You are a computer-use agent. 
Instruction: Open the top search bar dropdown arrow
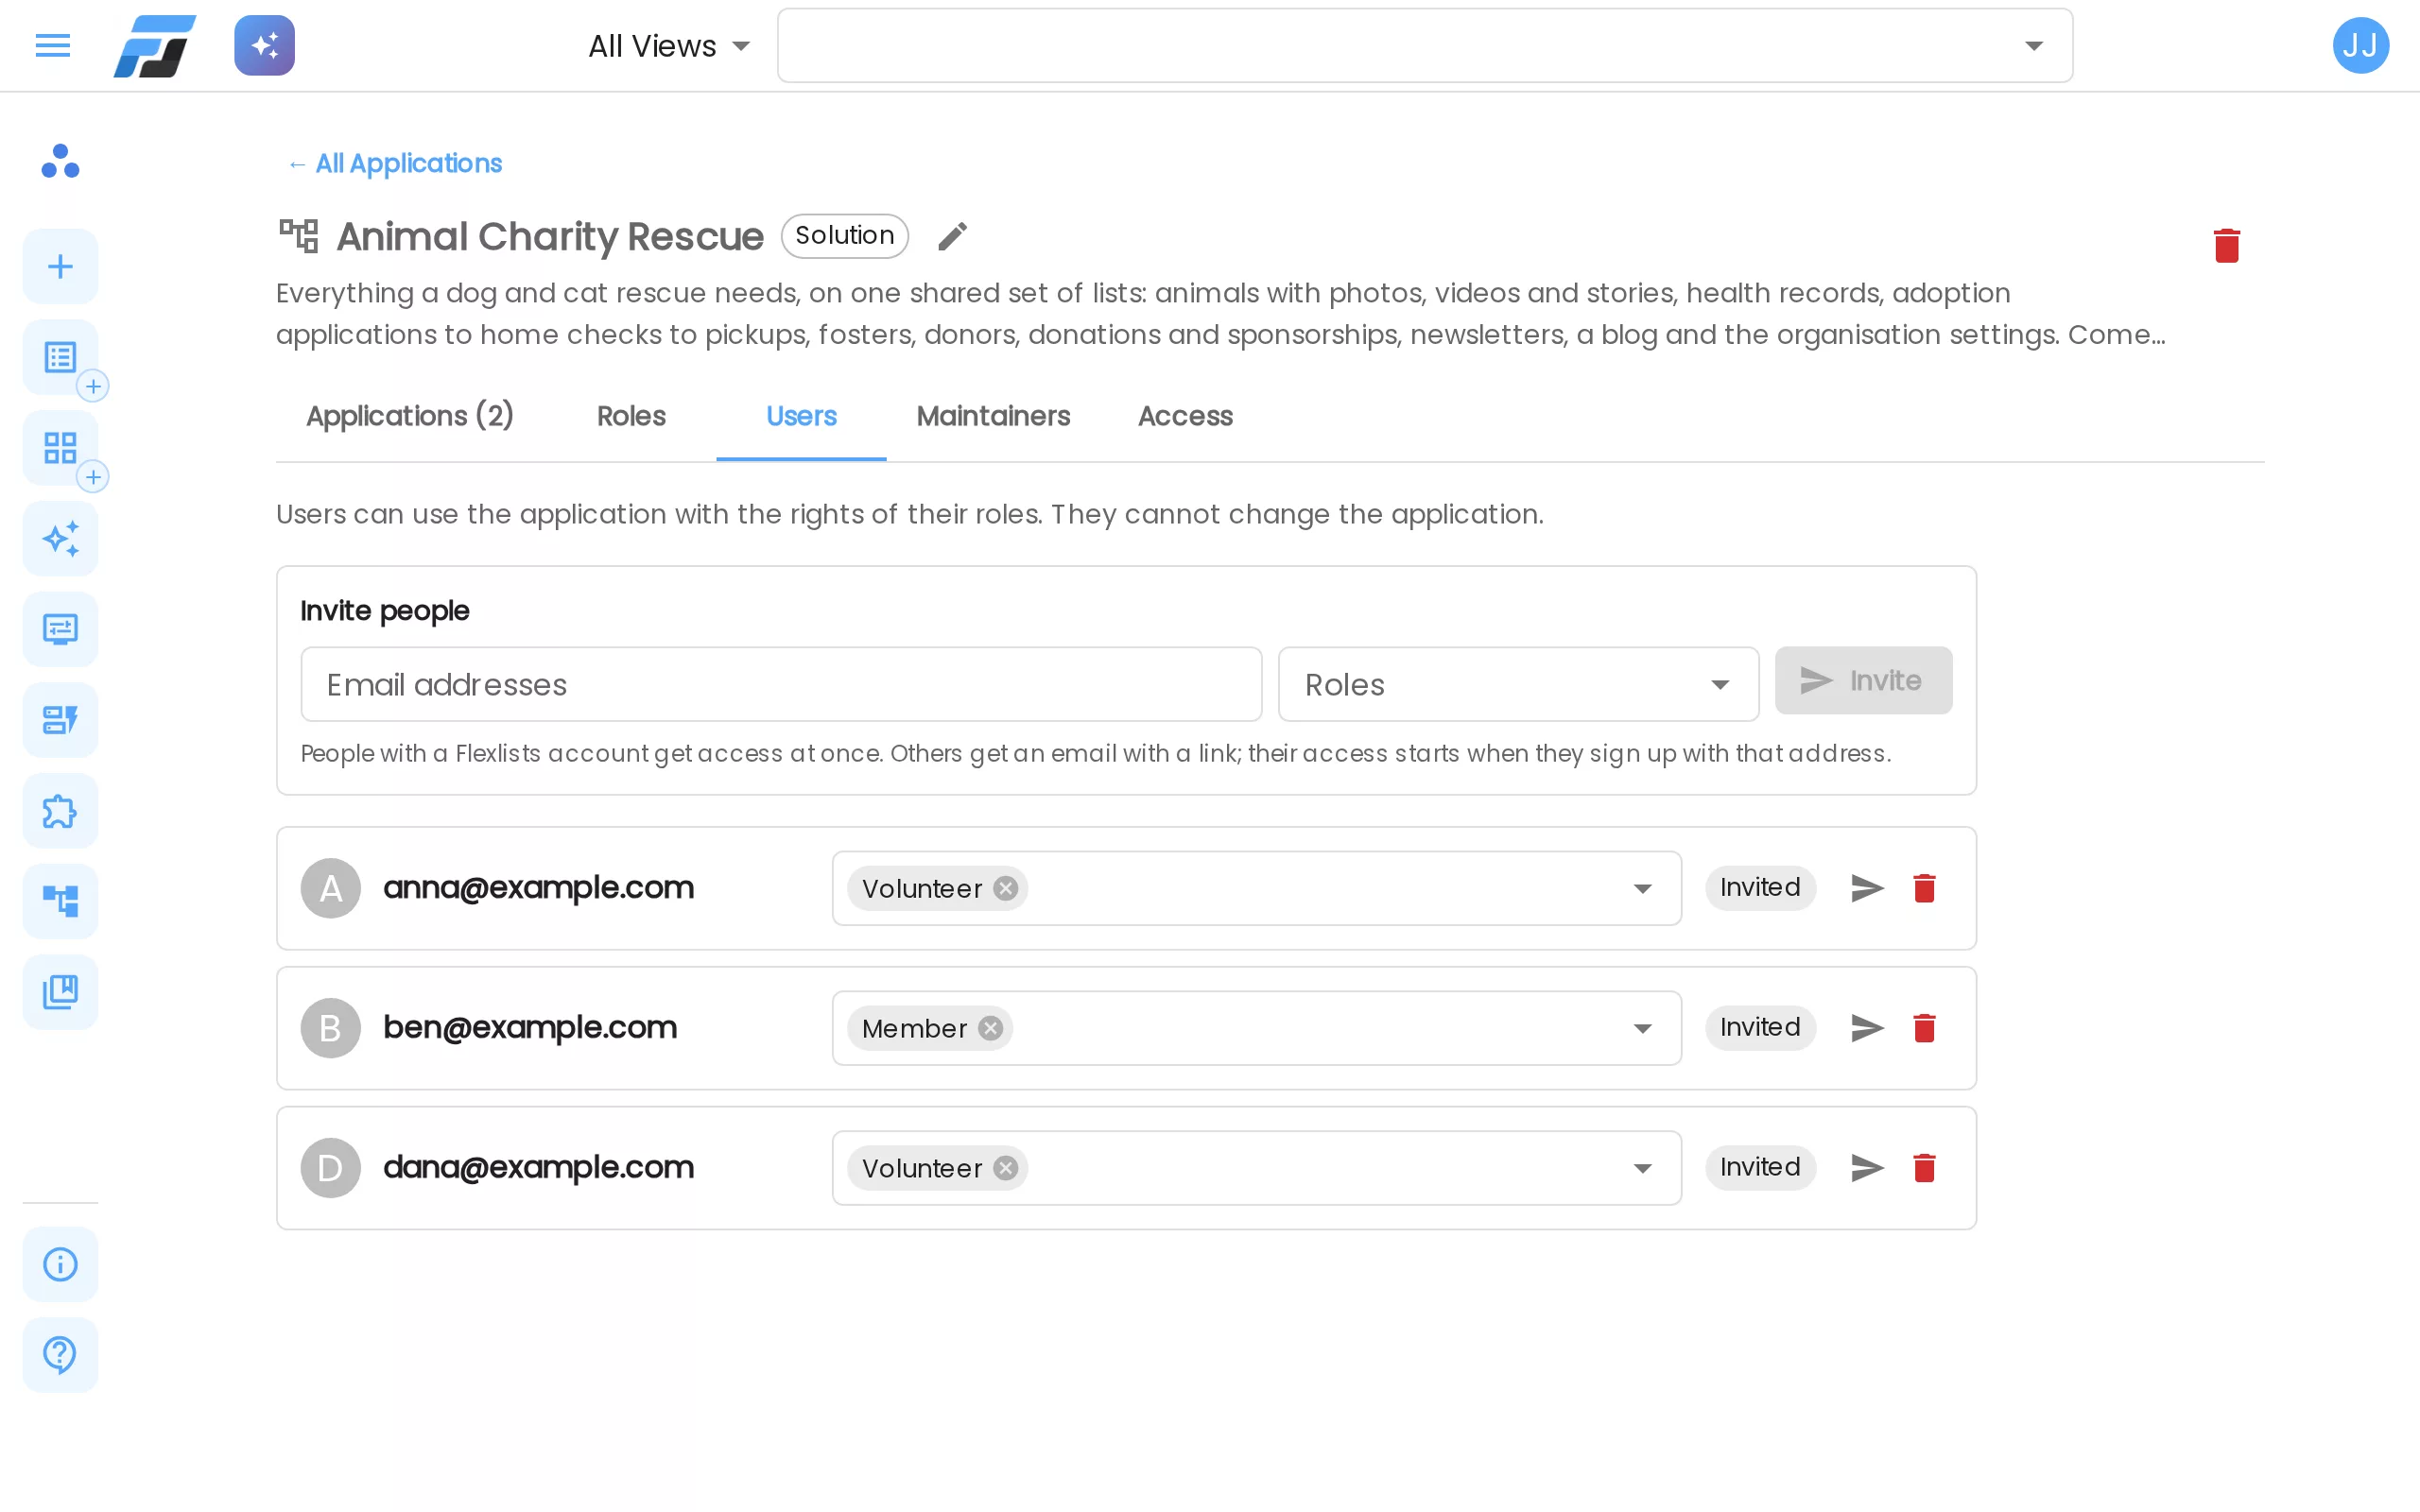[x=2033, y=46]
